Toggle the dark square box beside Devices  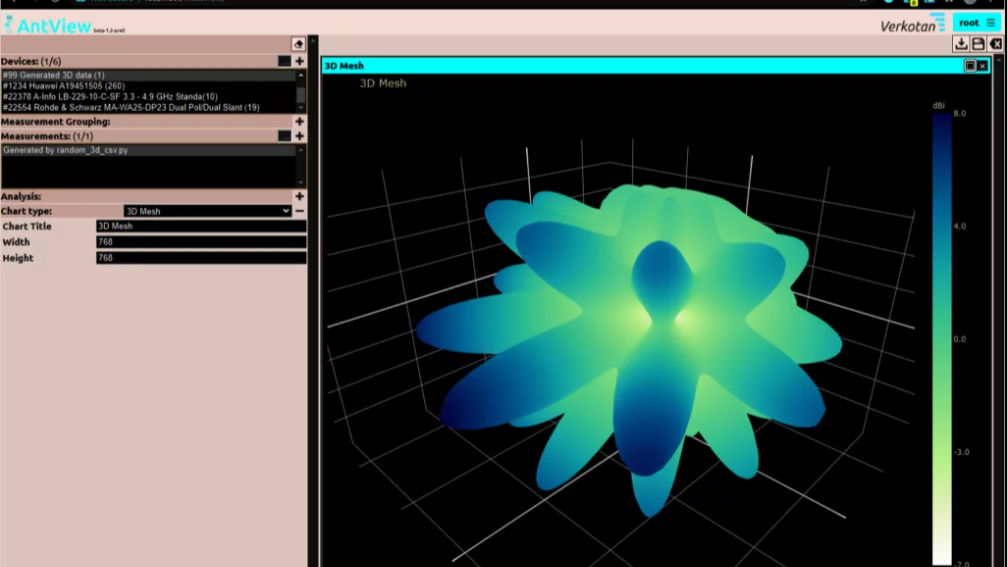(x=284, y=61)
